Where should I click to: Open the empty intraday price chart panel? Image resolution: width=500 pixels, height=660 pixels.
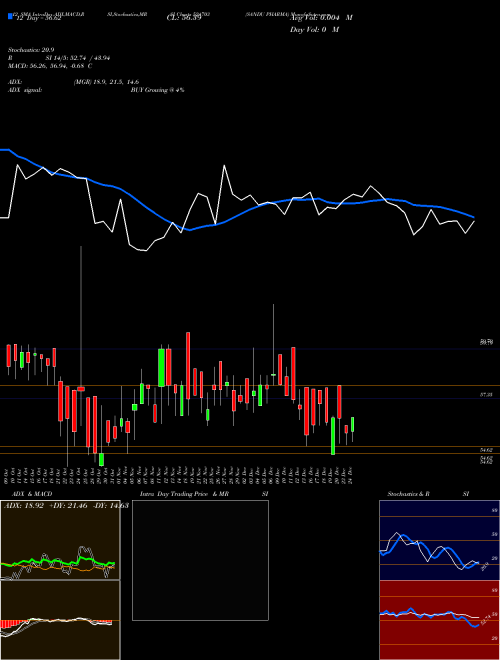(200, 560)
